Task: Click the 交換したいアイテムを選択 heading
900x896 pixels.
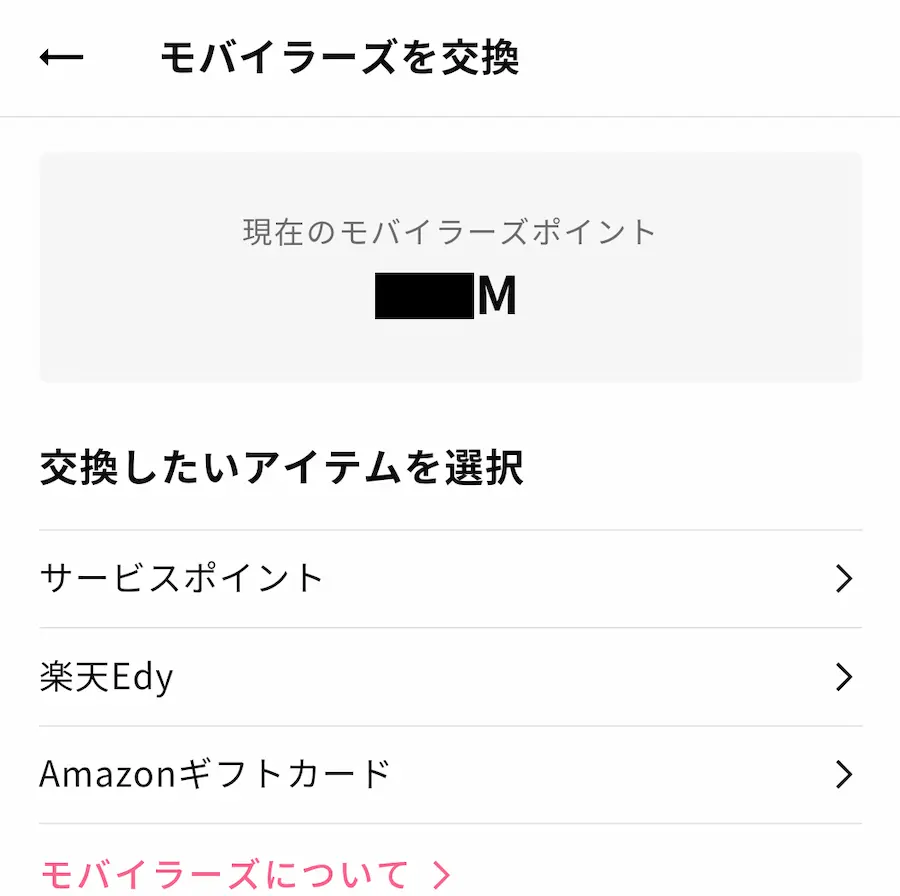Action: click(x=281, y=468)
